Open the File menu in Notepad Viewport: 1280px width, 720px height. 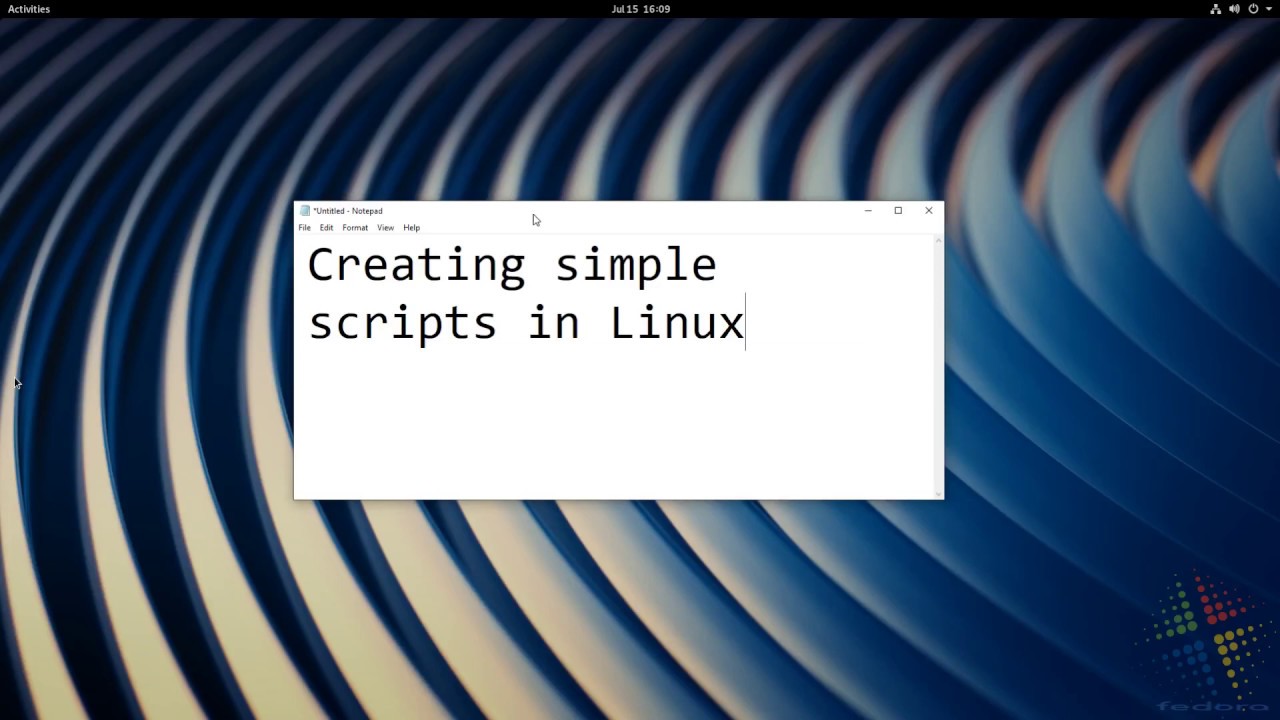point(304,228)
